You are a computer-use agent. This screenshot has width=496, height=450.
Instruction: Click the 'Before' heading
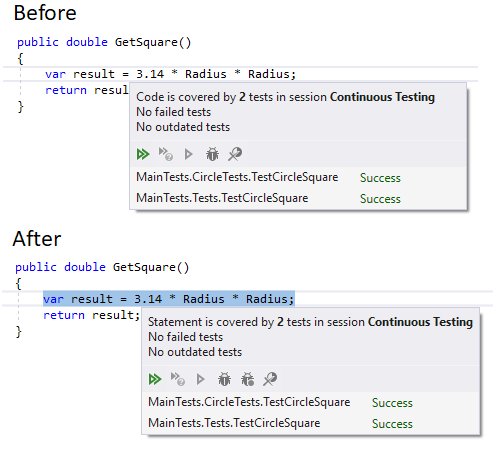[x=45, y=13]
